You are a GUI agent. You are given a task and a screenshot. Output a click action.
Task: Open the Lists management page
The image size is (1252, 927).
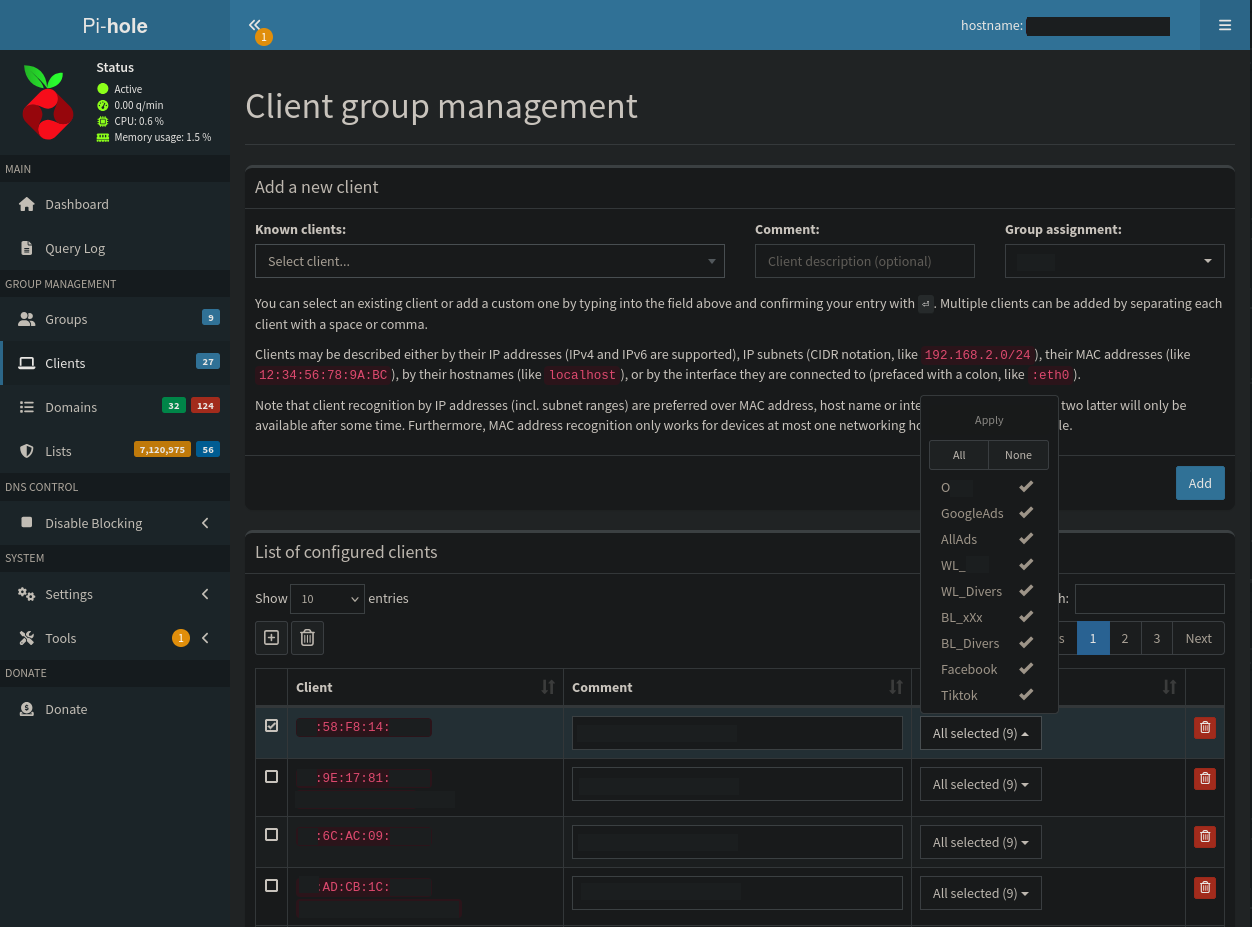(x=115, y=451)
